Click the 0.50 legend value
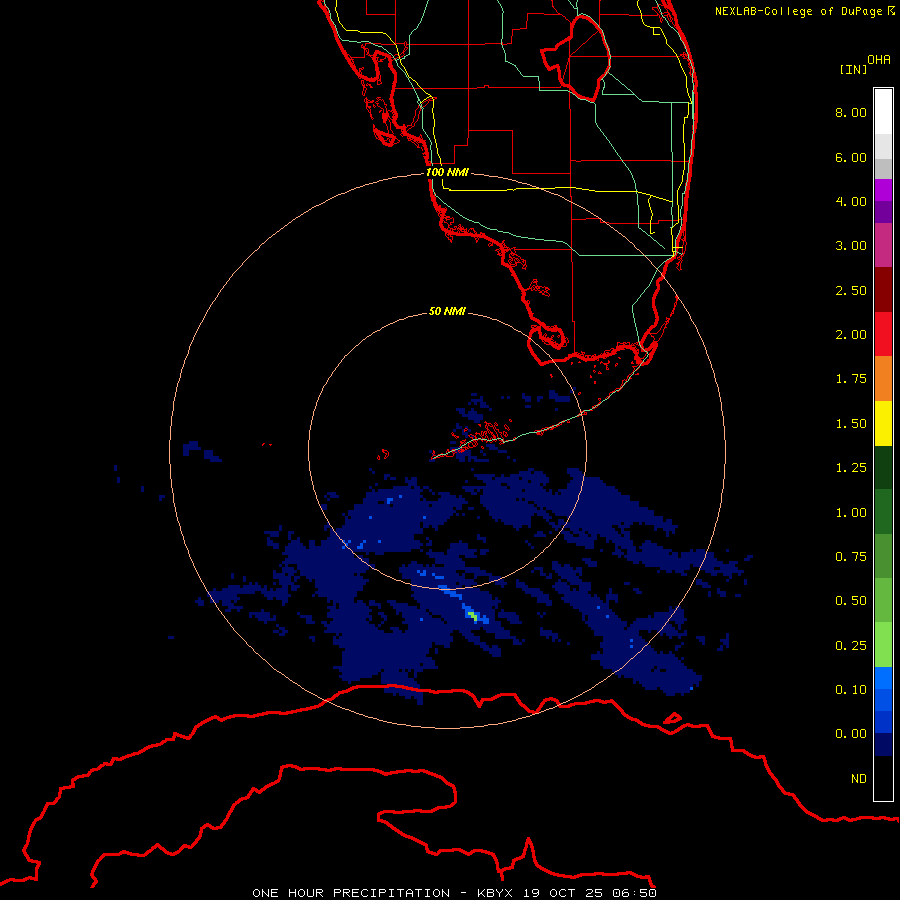Viewport: 900px width, 900px height. pos(851,601)
